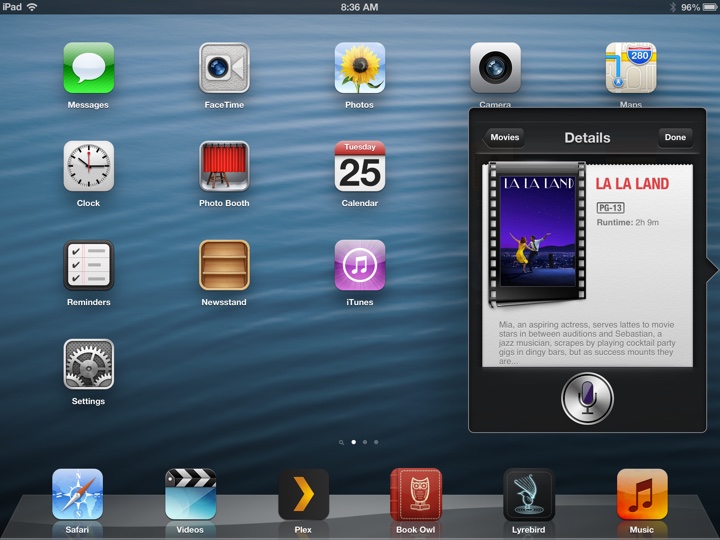This screenshot has width=720, height=540.
Task: Tap Done in the Details panel
Action: 675,137
